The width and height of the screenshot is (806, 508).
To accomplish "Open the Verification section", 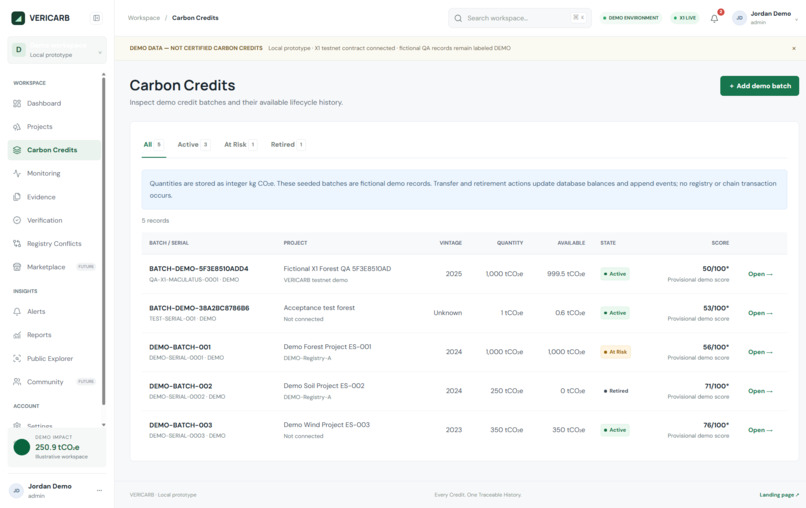I will click(54, 220).
